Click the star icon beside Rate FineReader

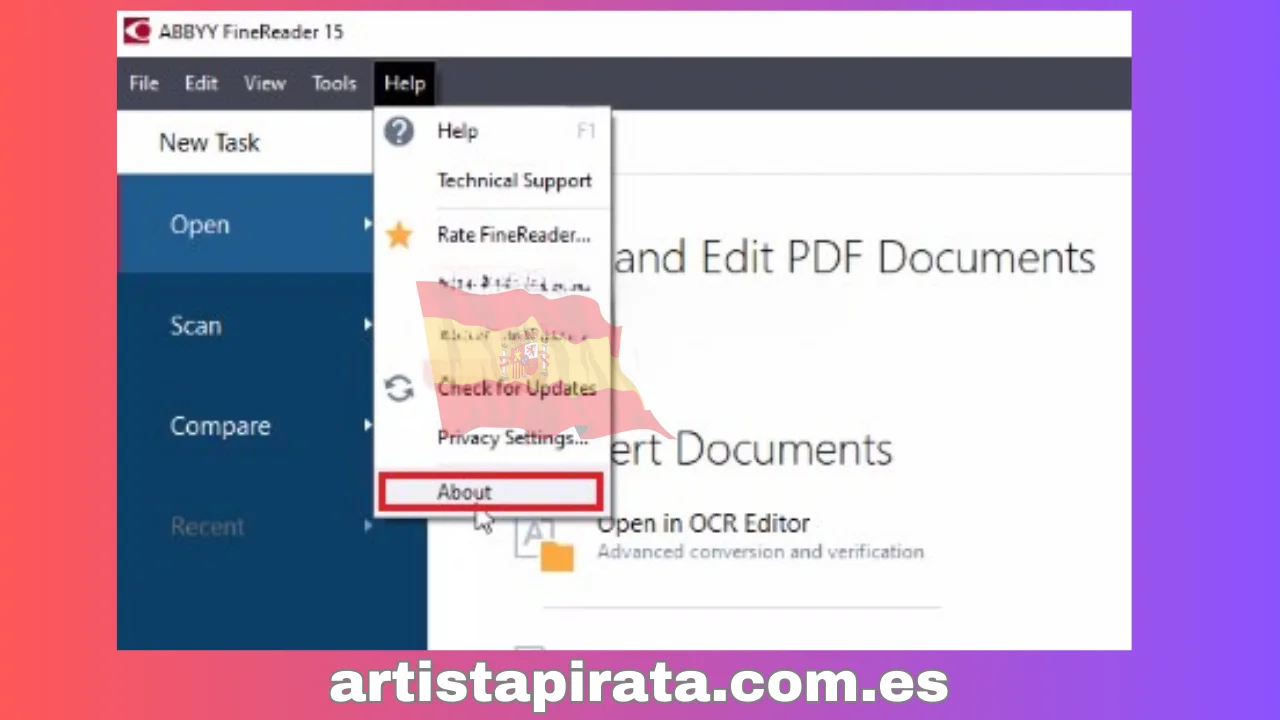tap(399, 236)
